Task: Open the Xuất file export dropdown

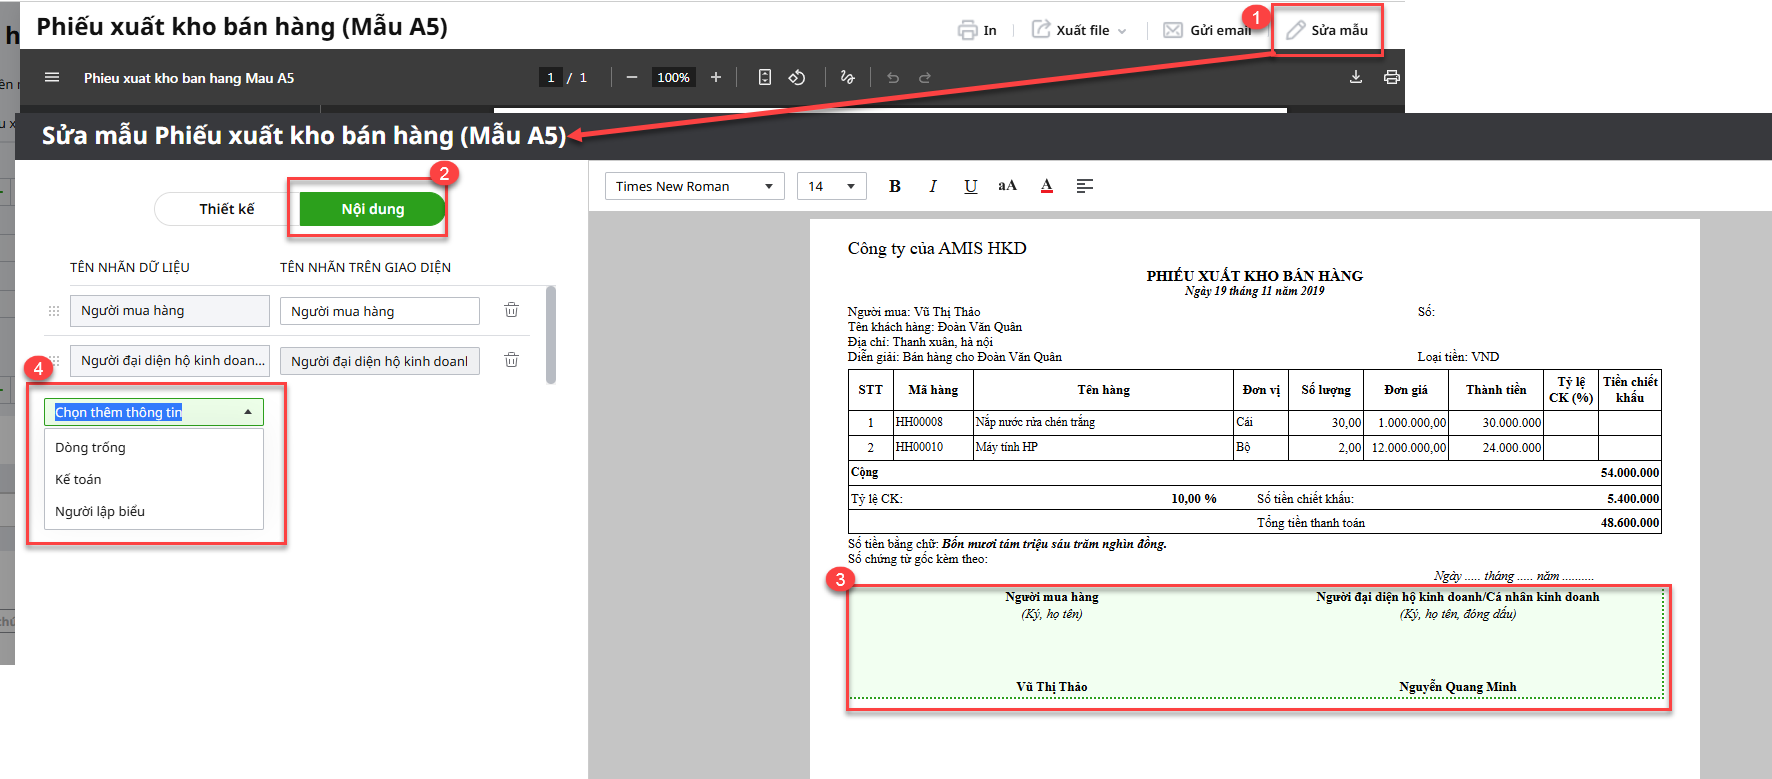Action: (x=1080, y=30)
